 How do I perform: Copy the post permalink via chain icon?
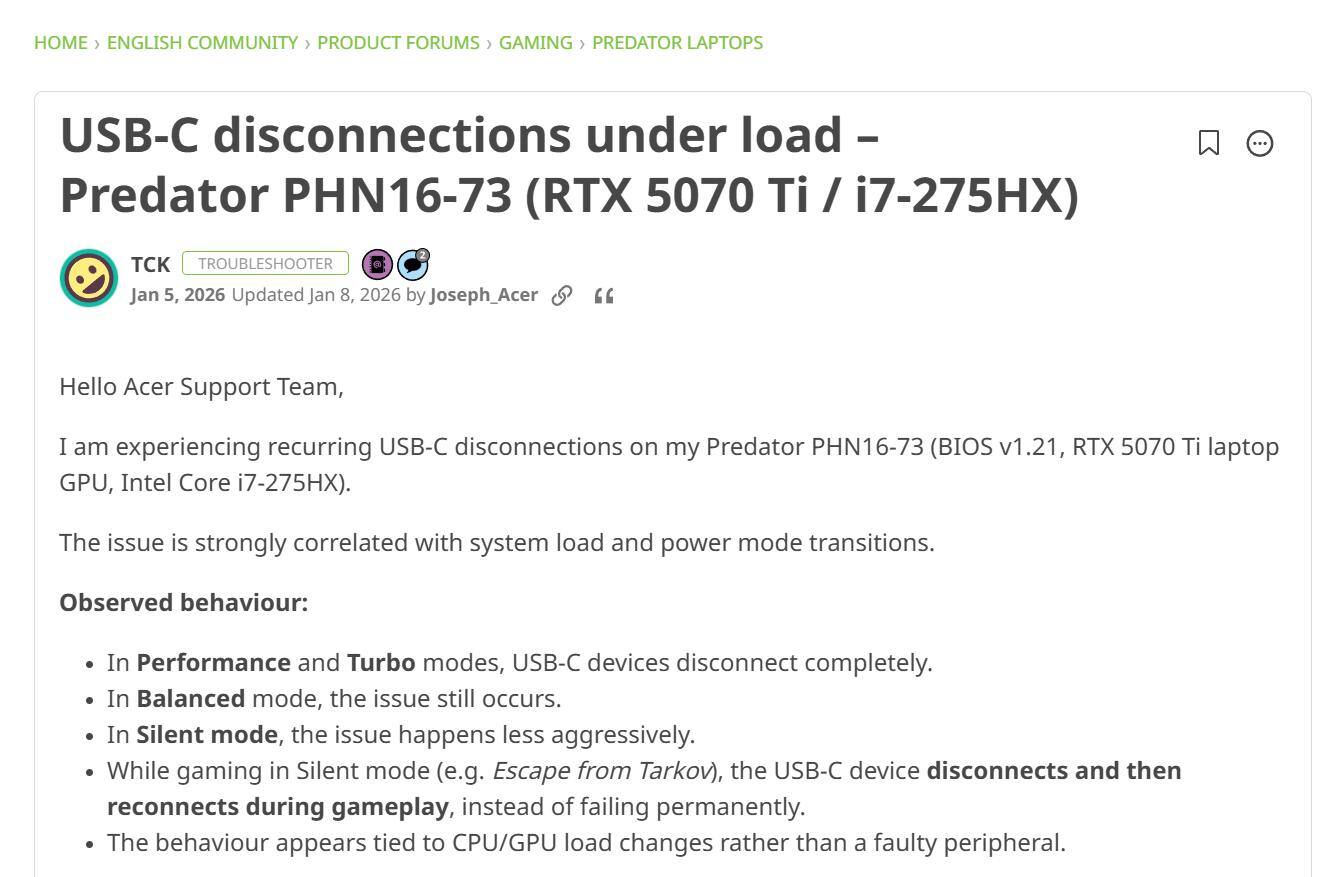coord(561,295)
